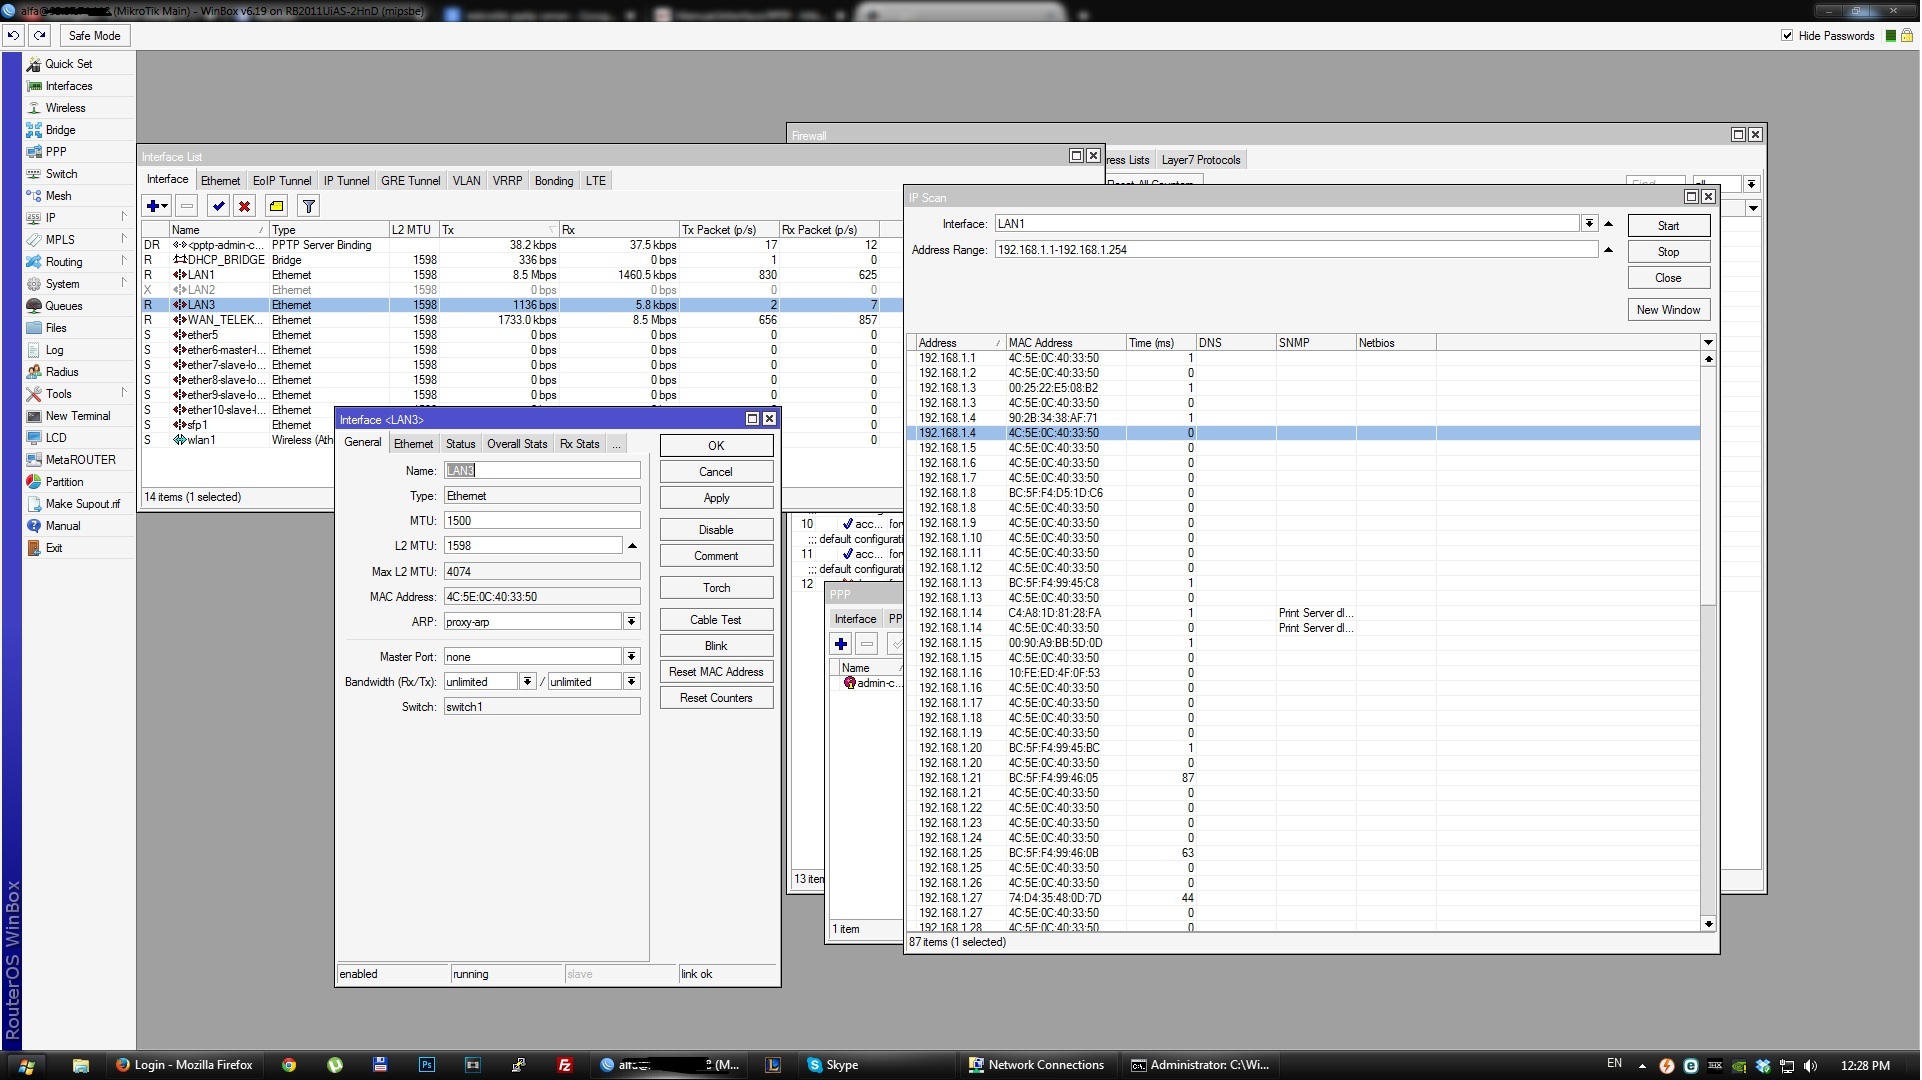Click the IP Scan vertical scrollbar down arrow
This screenshot has width=1922, height=1080.
(x=1708, y=924)
